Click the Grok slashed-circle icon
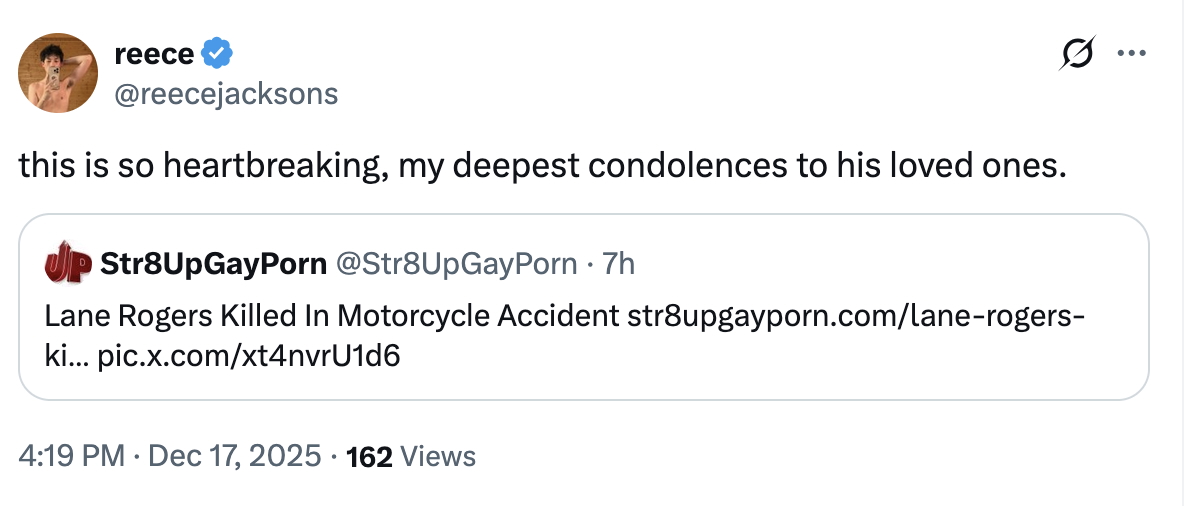The image size is (1188, 506). [1076, 54]
